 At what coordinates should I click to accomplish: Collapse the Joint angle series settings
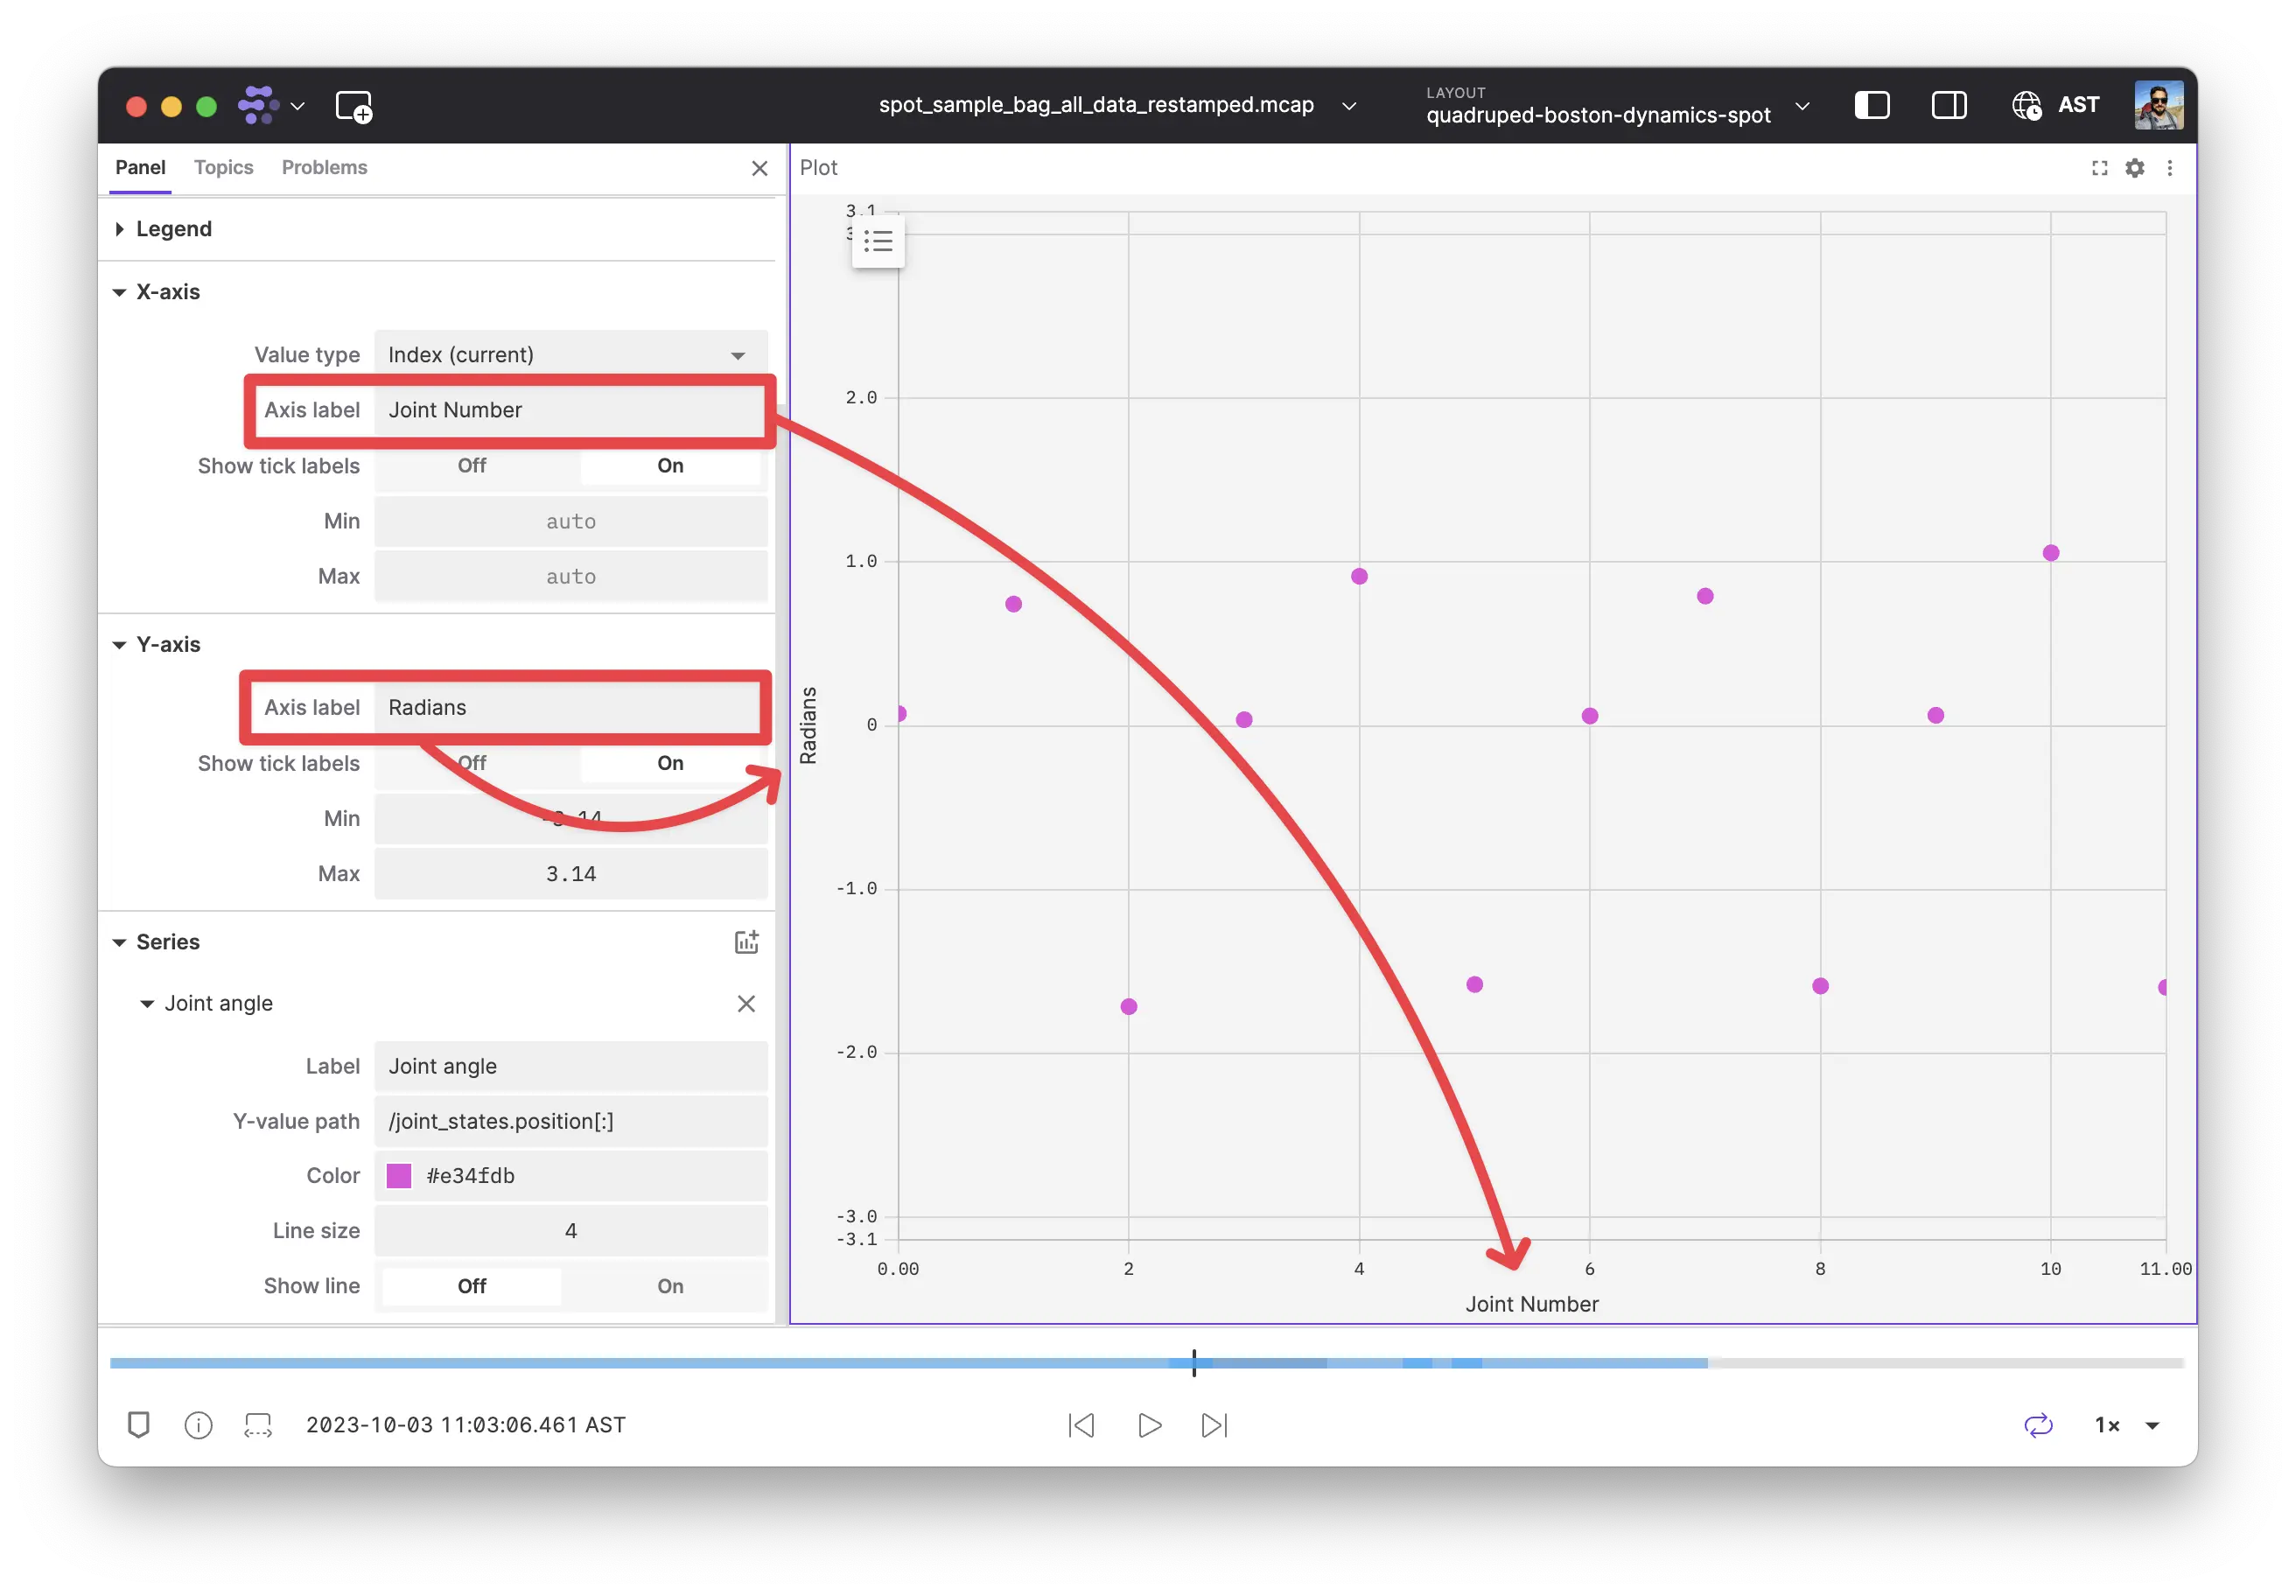148,1003
